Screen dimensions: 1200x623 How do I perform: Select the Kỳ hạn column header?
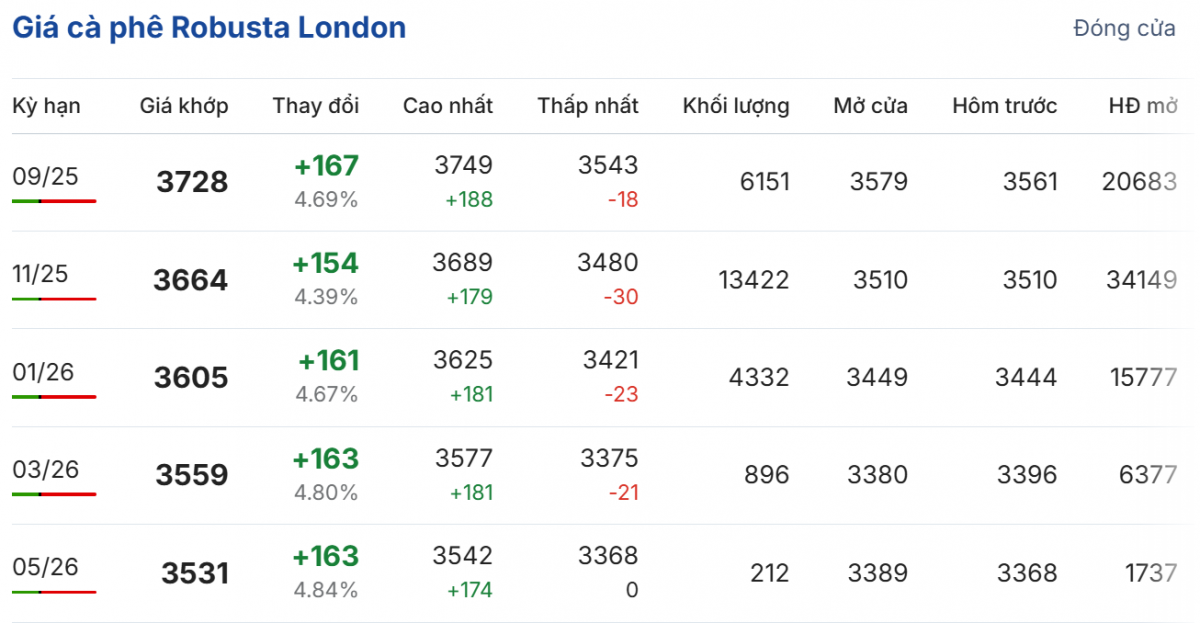46,106
